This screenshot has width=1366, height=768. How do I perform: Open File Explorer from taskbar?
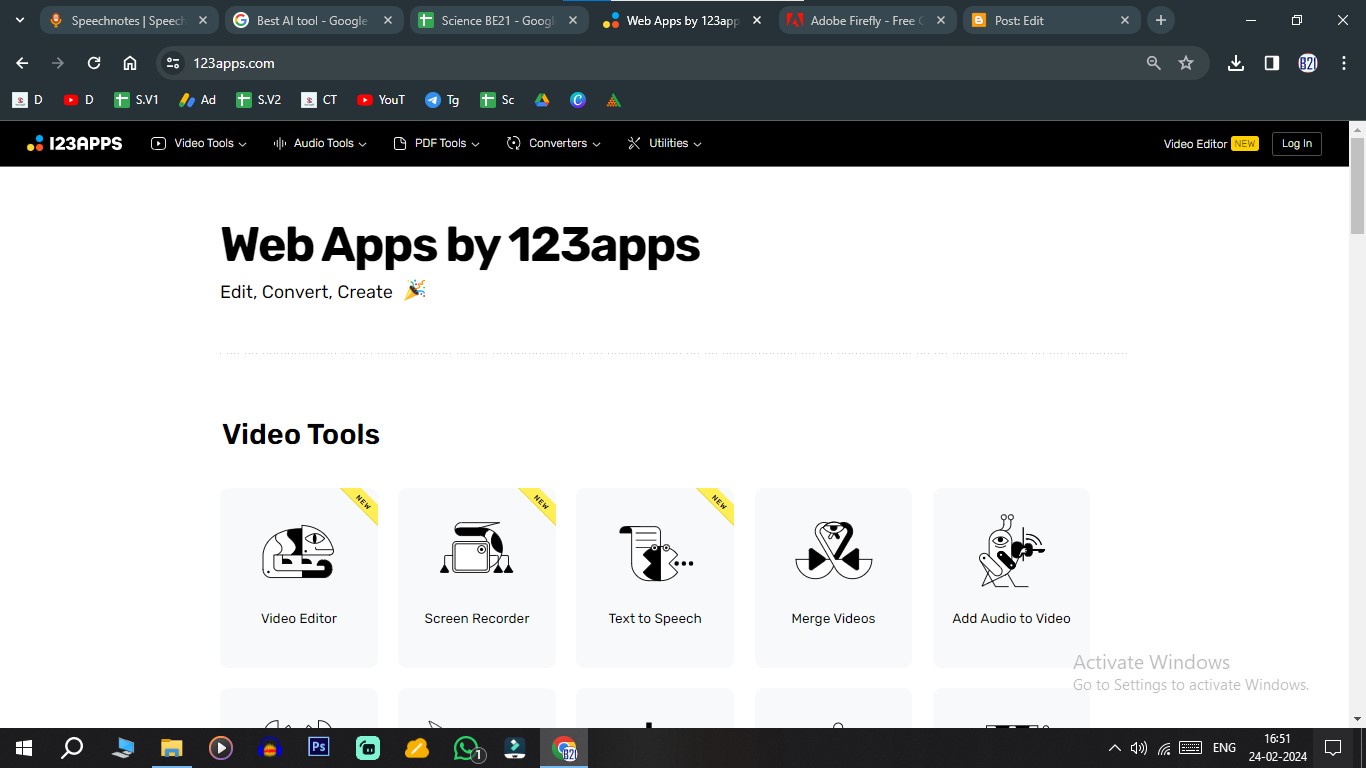pos(172,748)
